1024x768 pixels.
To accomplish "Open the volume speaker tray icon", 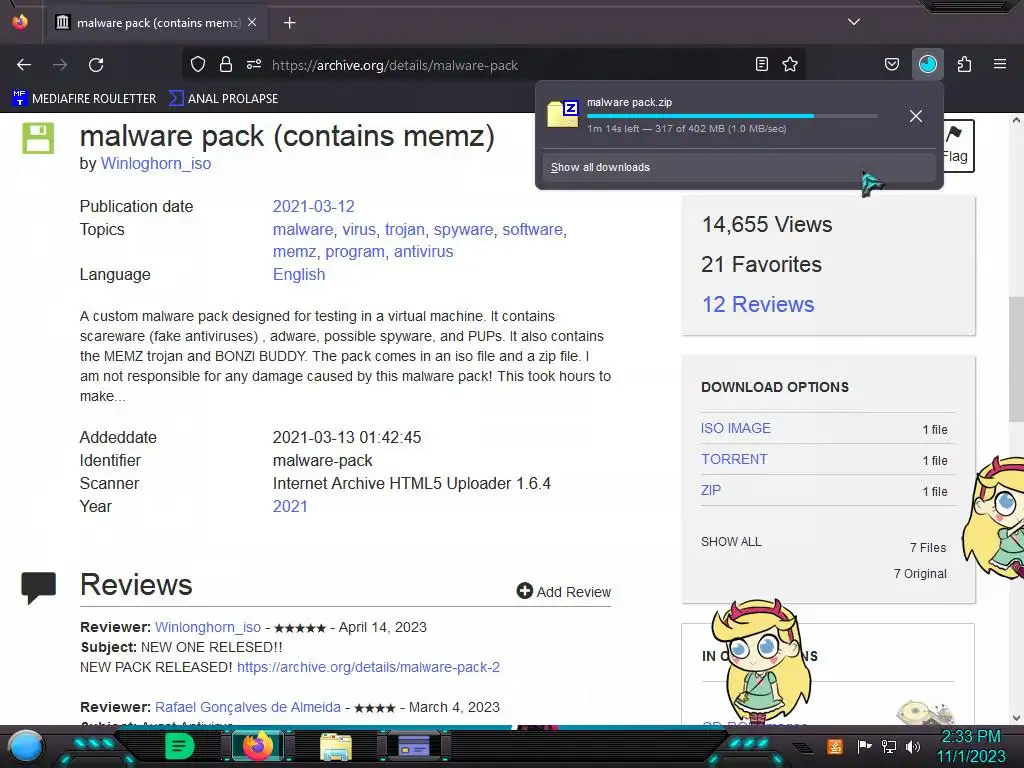I will pos(913,747).
